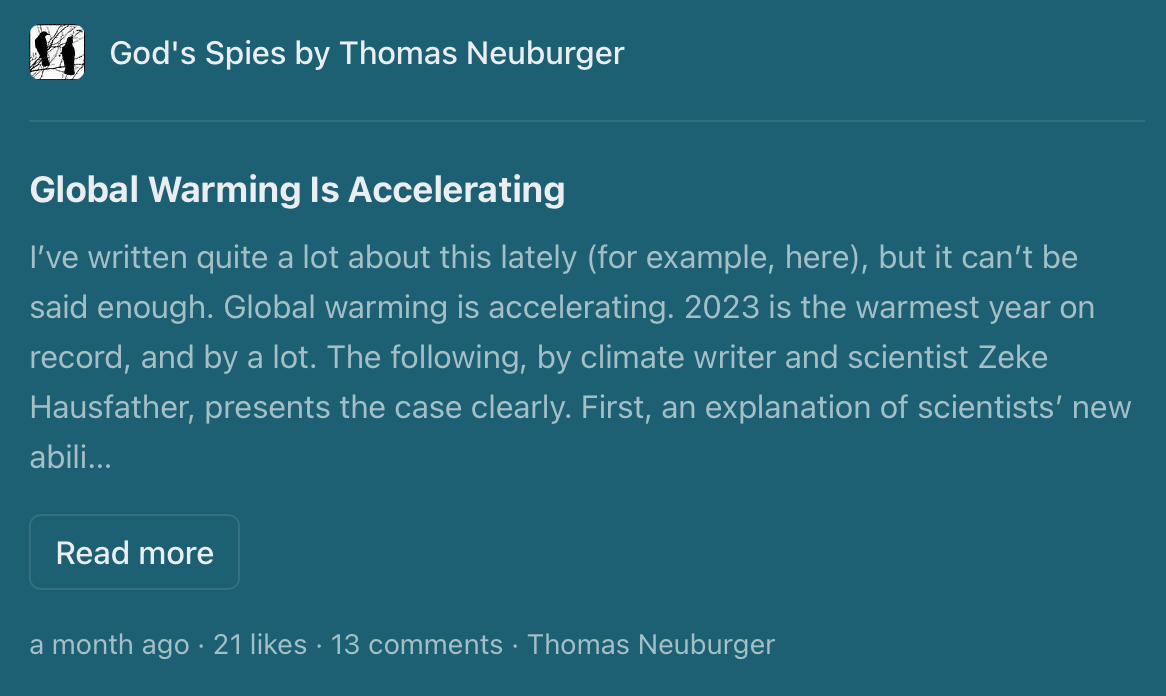The image size is (1166, 696).
Task: Select author Thomas Neuburger in the footer
Action: 651,645
